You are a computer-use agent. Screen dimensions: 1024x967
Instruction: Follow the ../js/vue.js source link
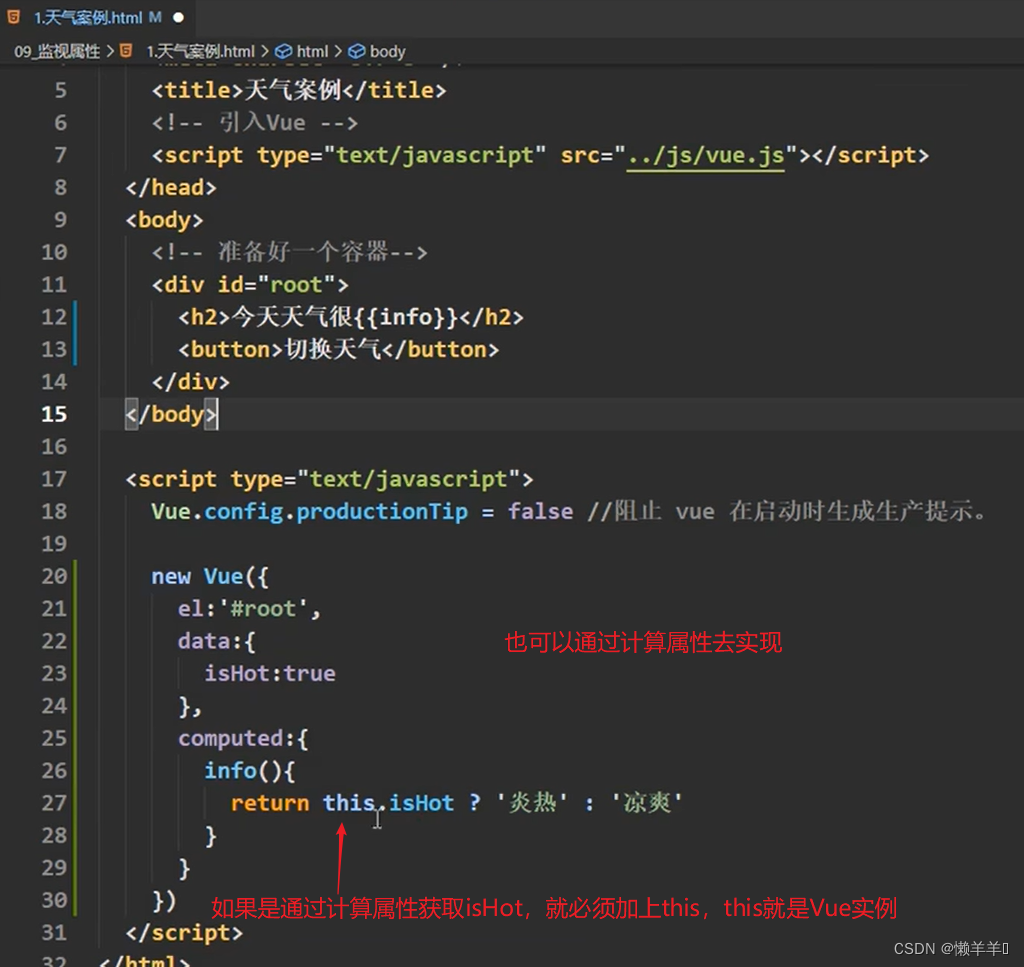point(705,155)
